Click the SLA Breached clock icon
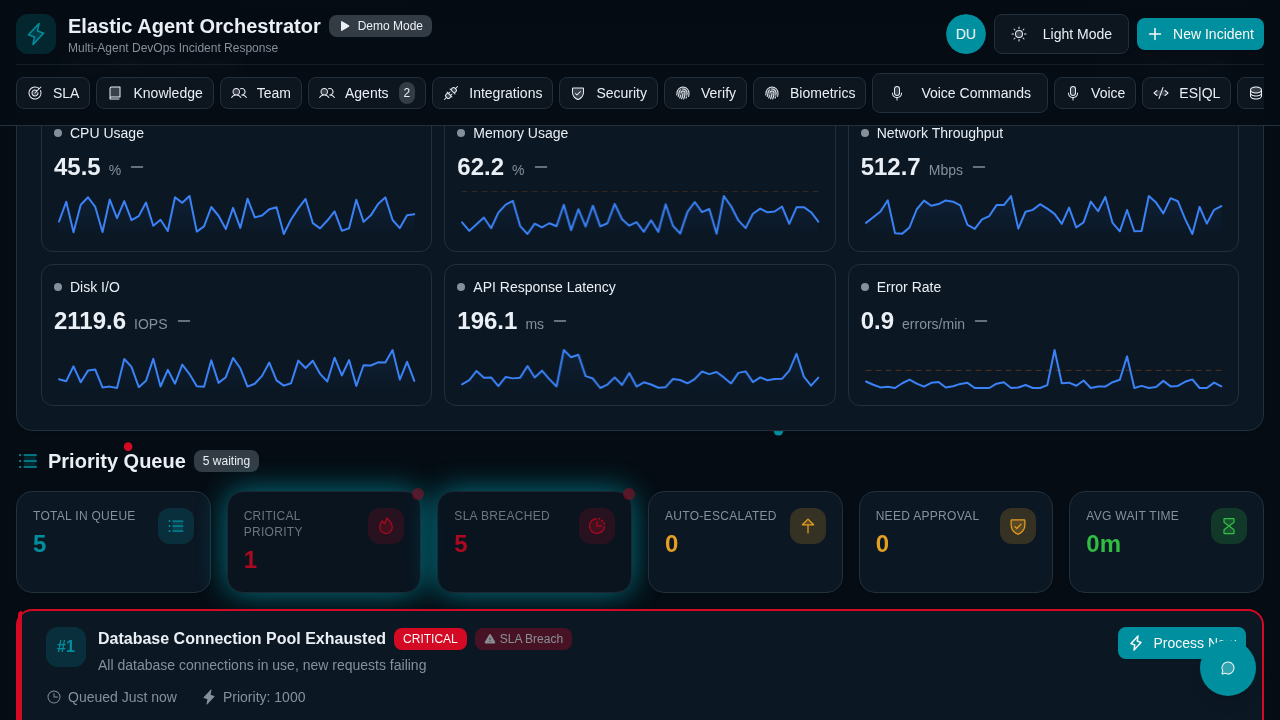This screenshot has height=720, width=1280. [x=597, y=526]
